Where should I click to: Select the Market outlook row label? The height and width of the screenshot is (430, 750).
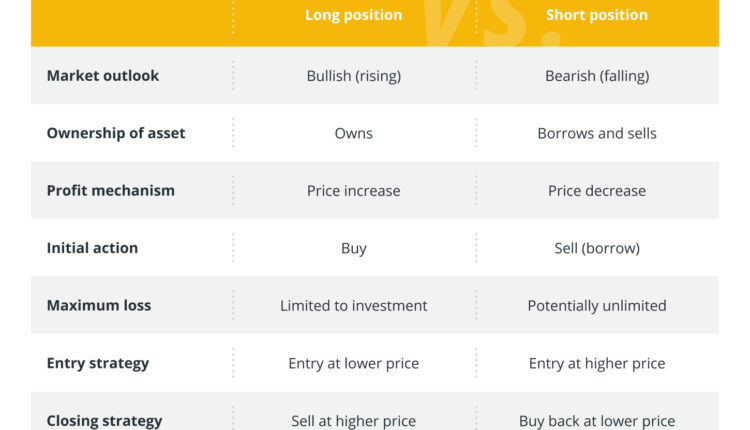pyautogui.click(x=103, y=76)
